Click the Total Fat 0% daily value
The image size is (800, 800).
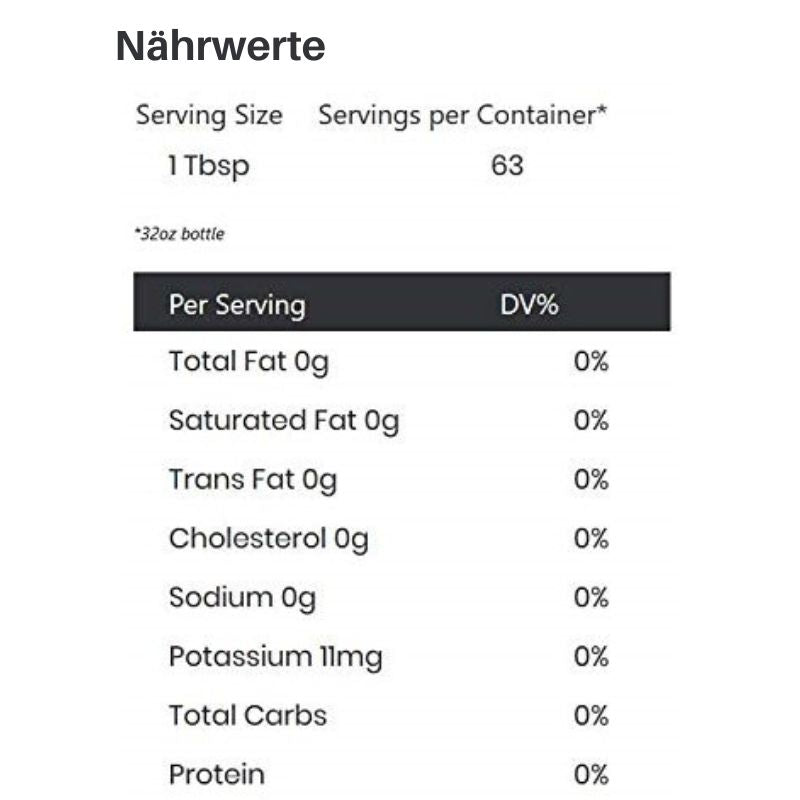591,361
